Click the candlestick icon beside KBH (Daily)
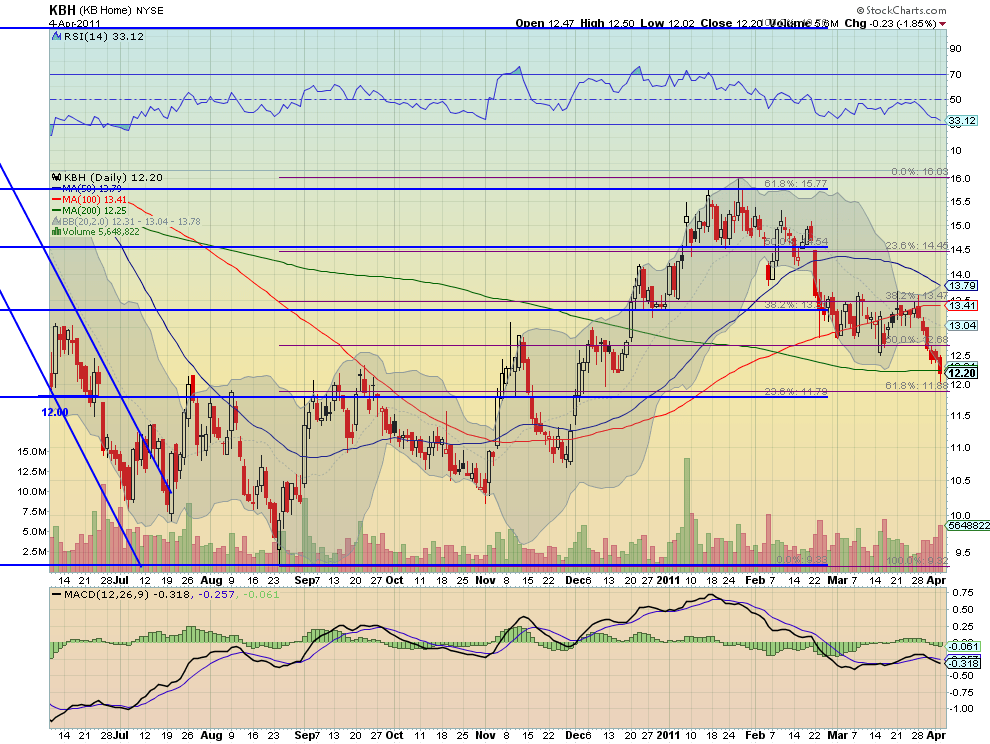 click(x=56, y=177)
